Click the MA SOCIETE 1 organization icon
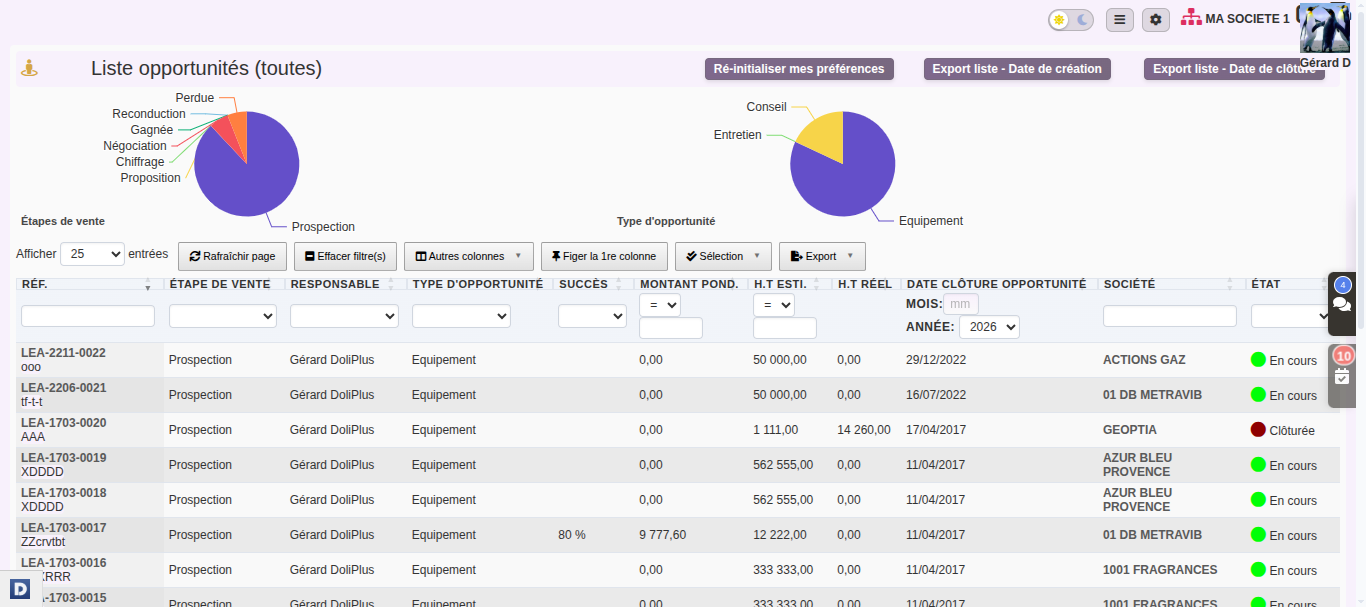 pos(1191,18)
